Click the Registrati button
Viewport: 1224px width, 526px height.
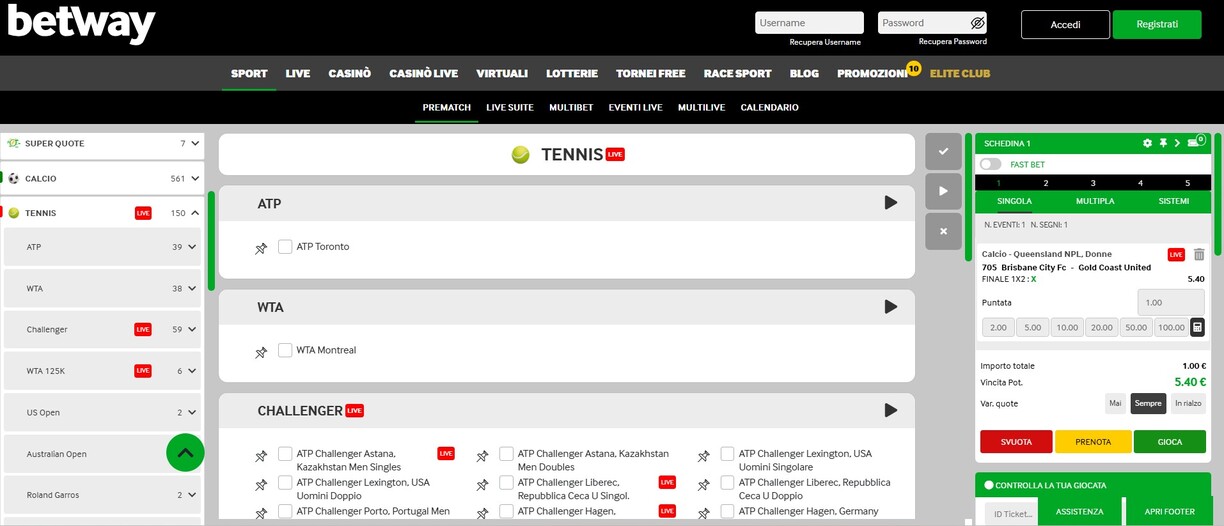click(x=1157, y=24)
